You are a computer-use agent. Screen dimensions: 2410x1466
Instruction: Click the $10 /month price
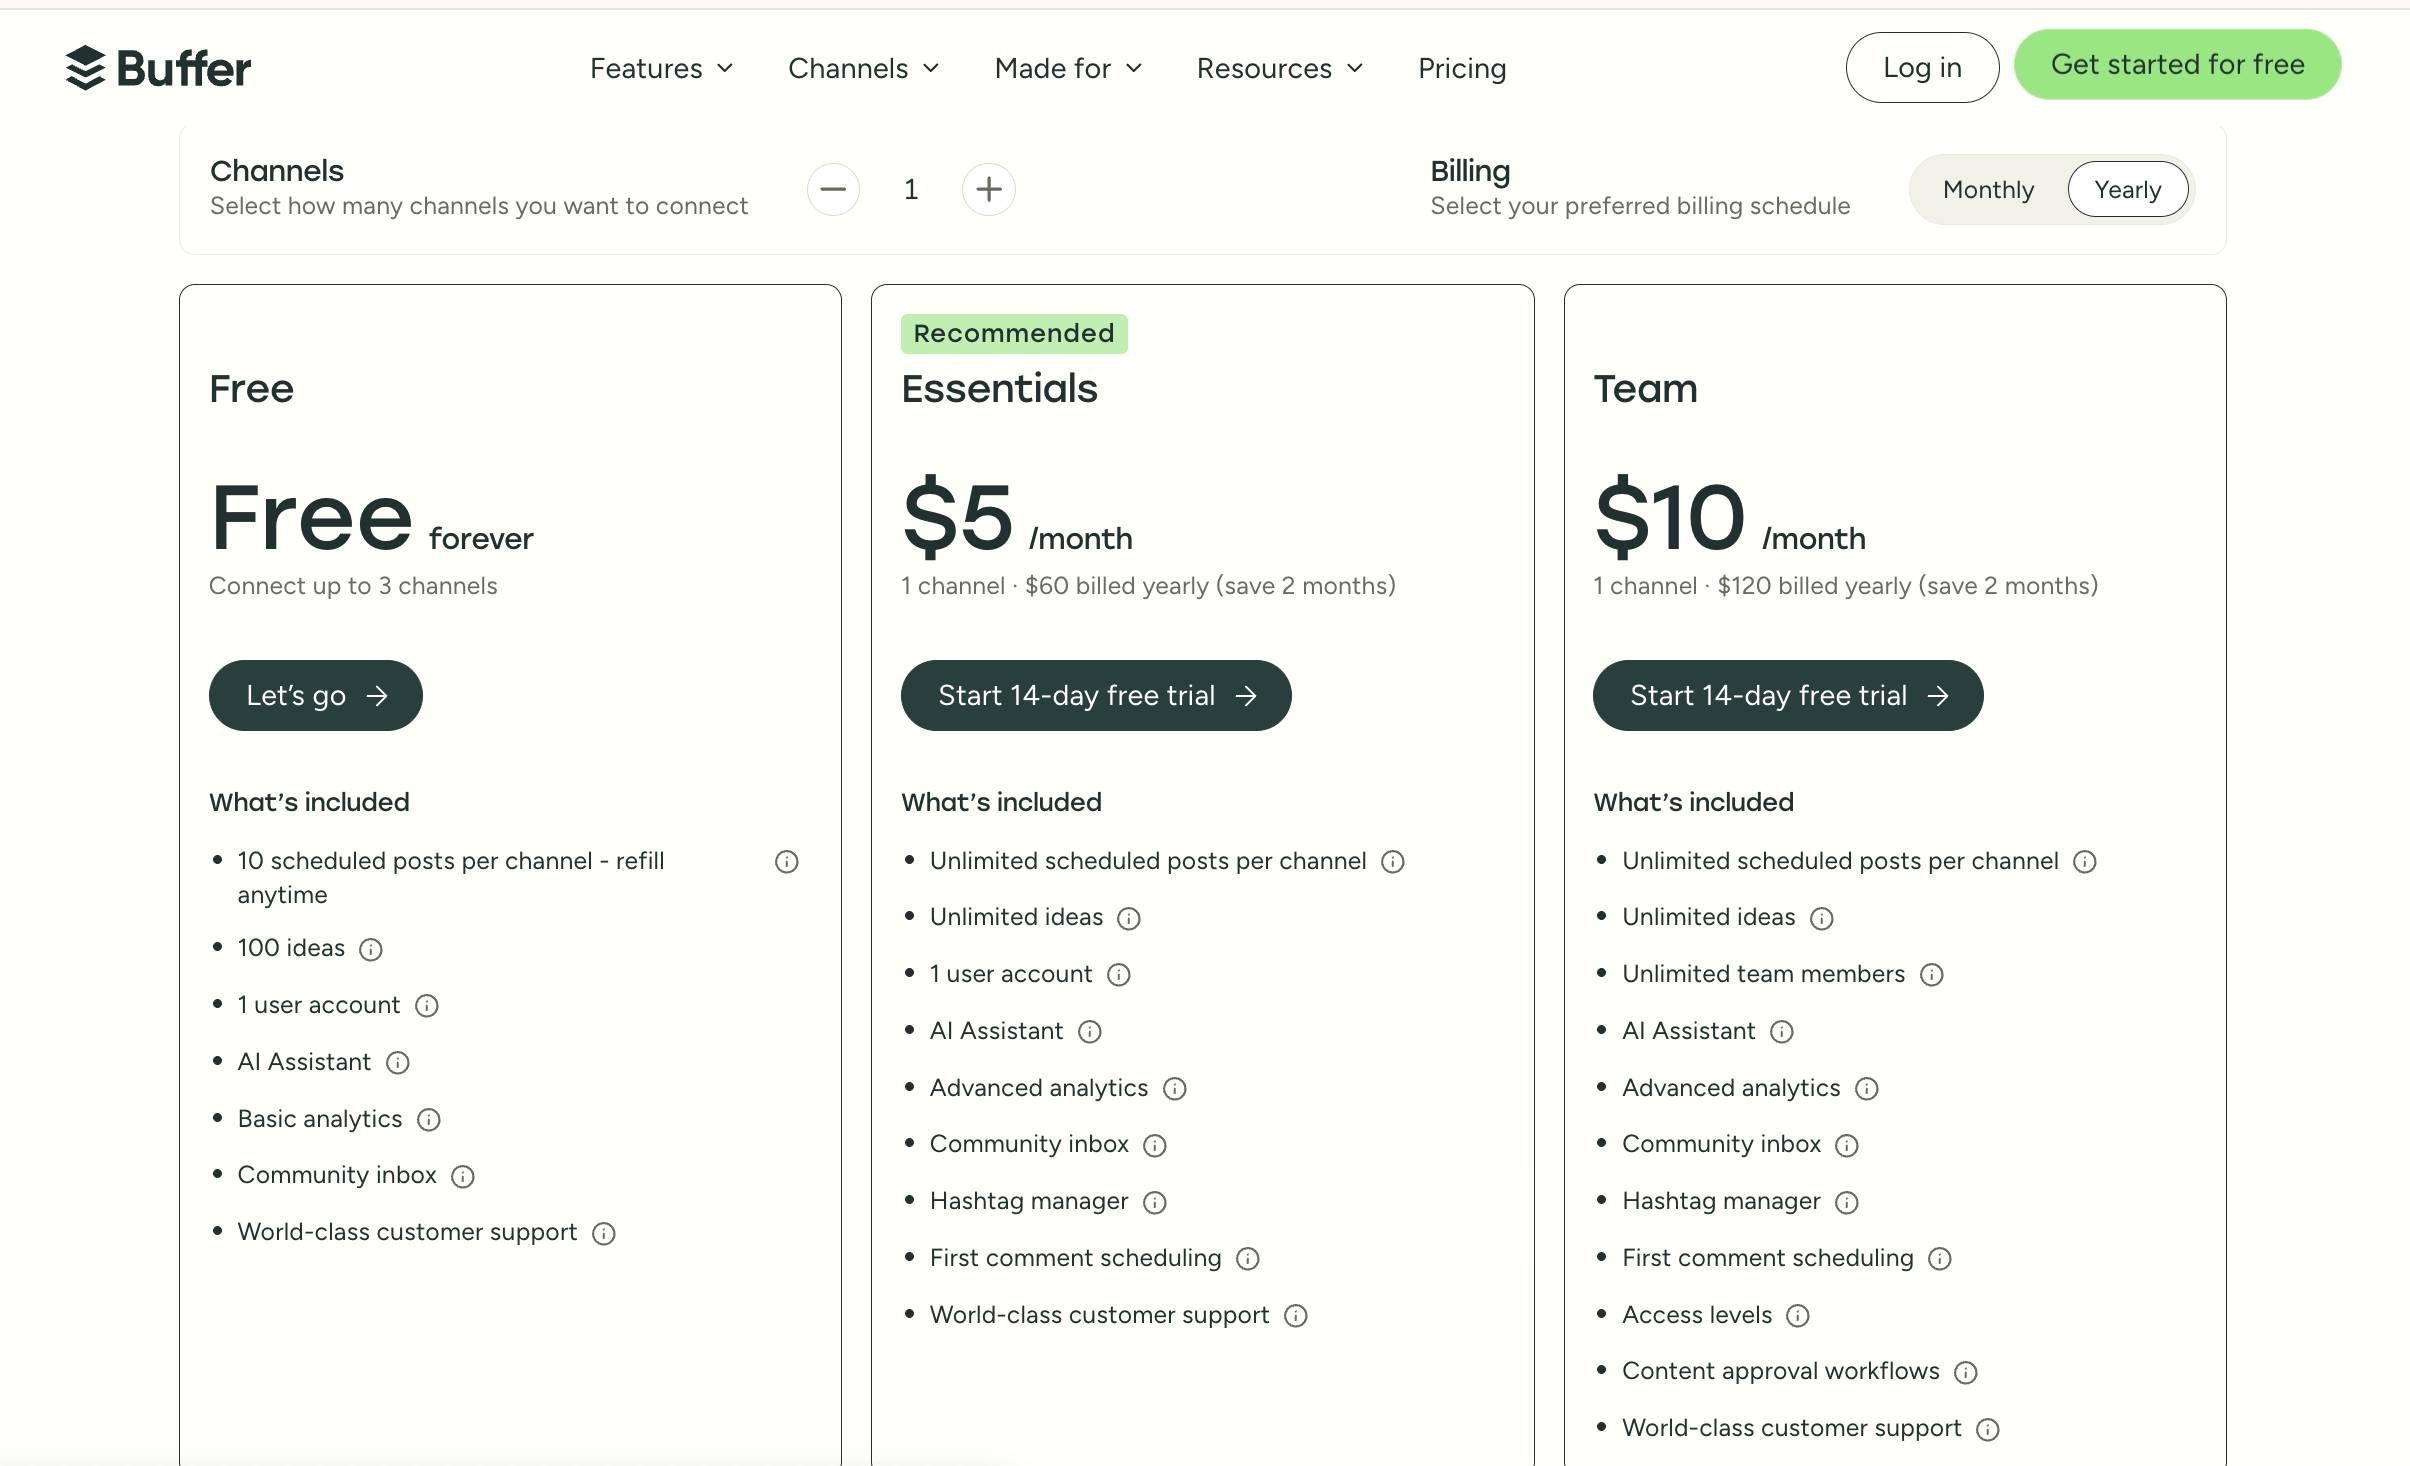1729,518
